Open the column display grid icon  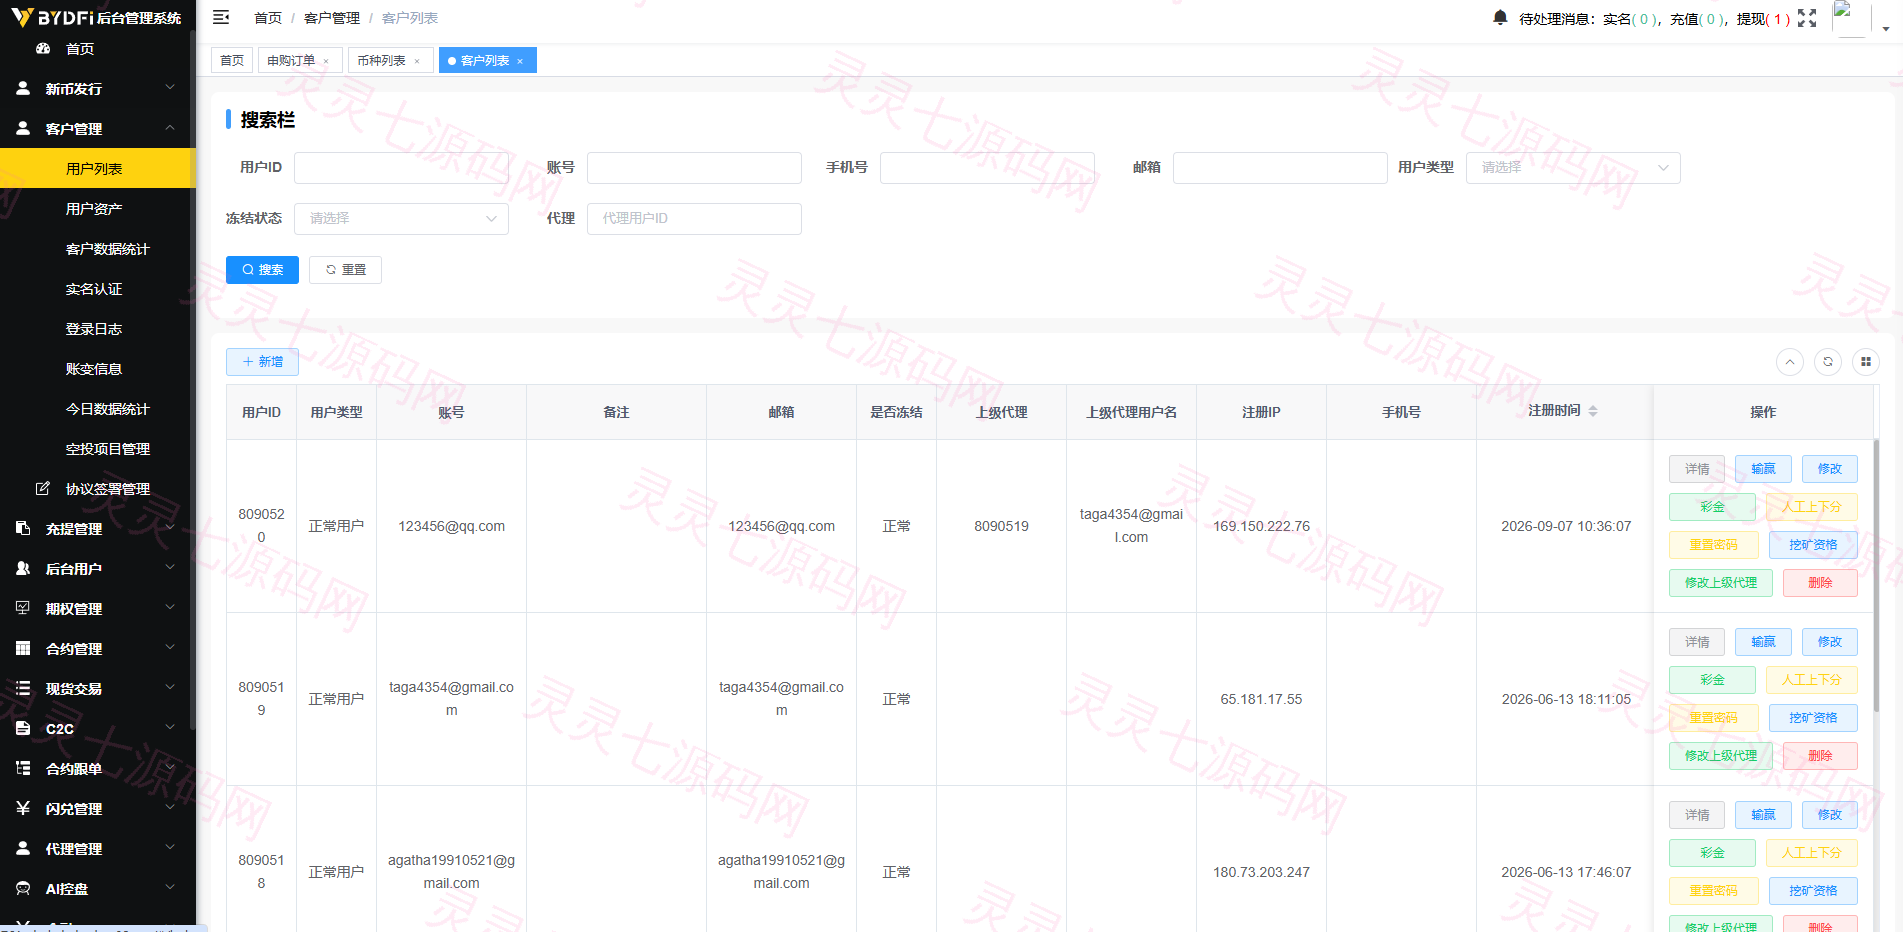pyautogui.click(x=1866, y=362)
